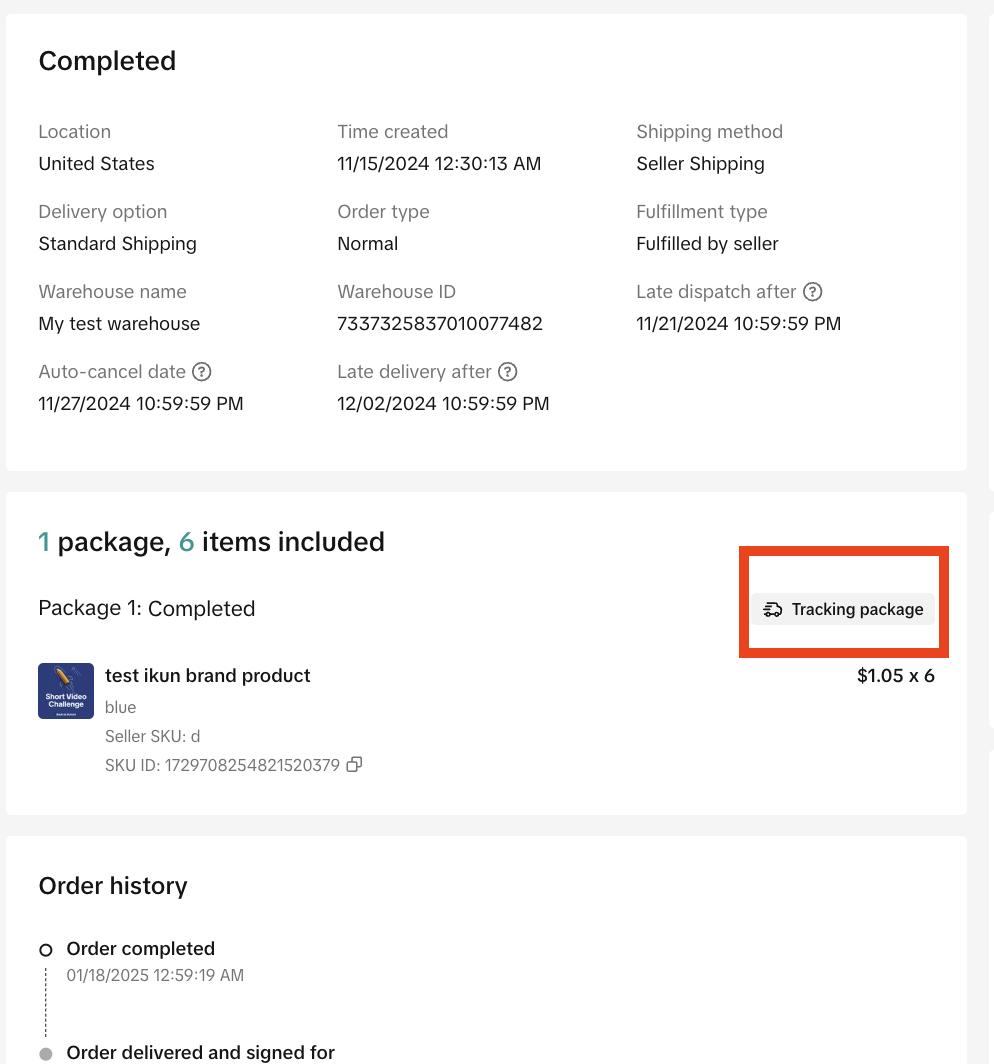
Task: Click the Time created timestamp value
Action: coord(439,164)
